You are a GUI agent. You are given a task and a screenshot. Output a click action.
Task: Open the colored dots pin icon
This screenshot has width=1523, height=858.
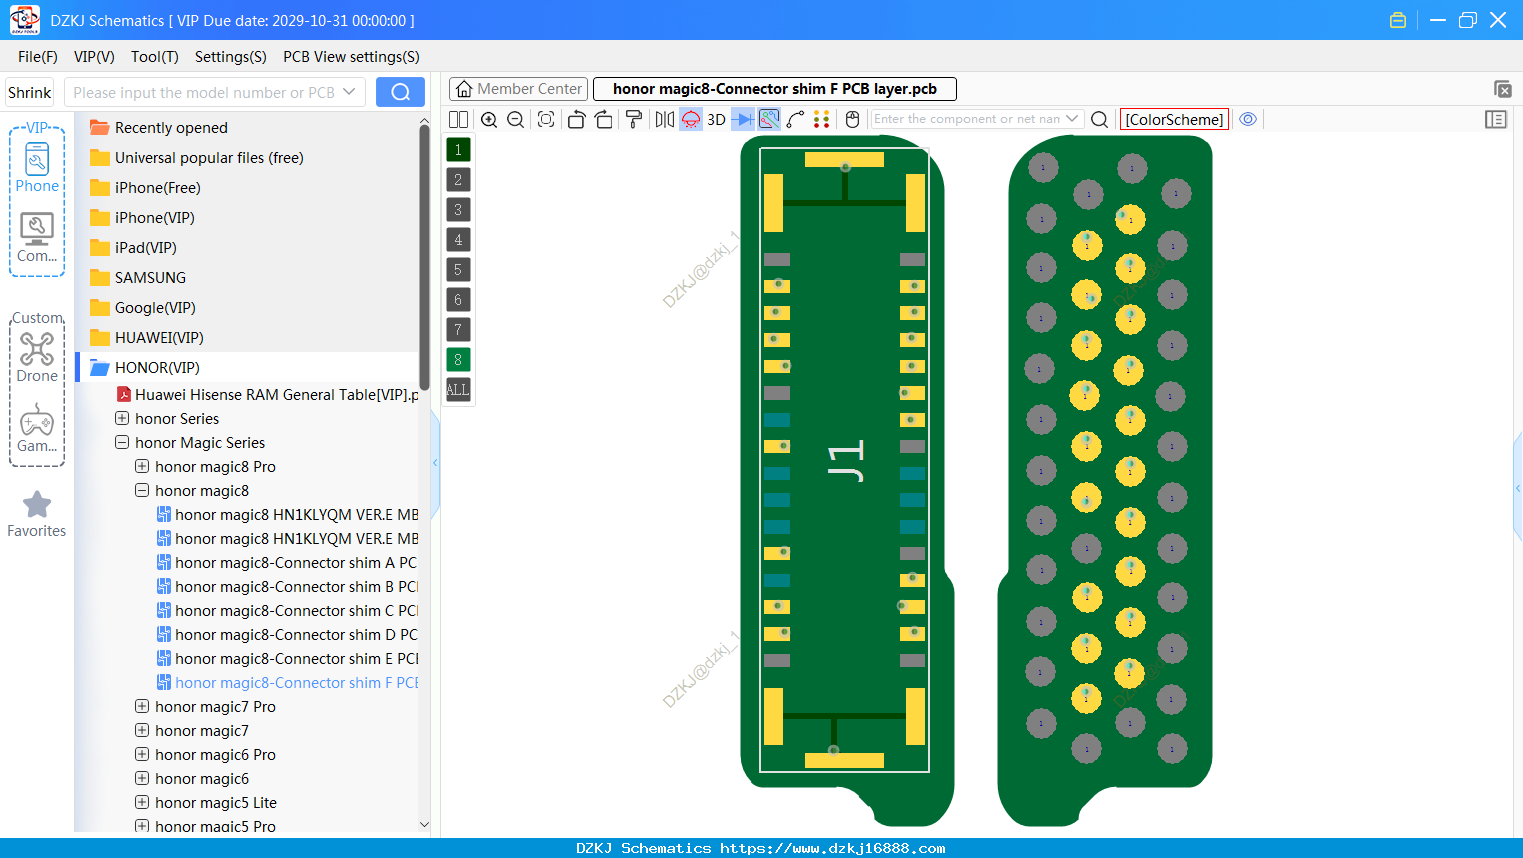pos(822,119)
